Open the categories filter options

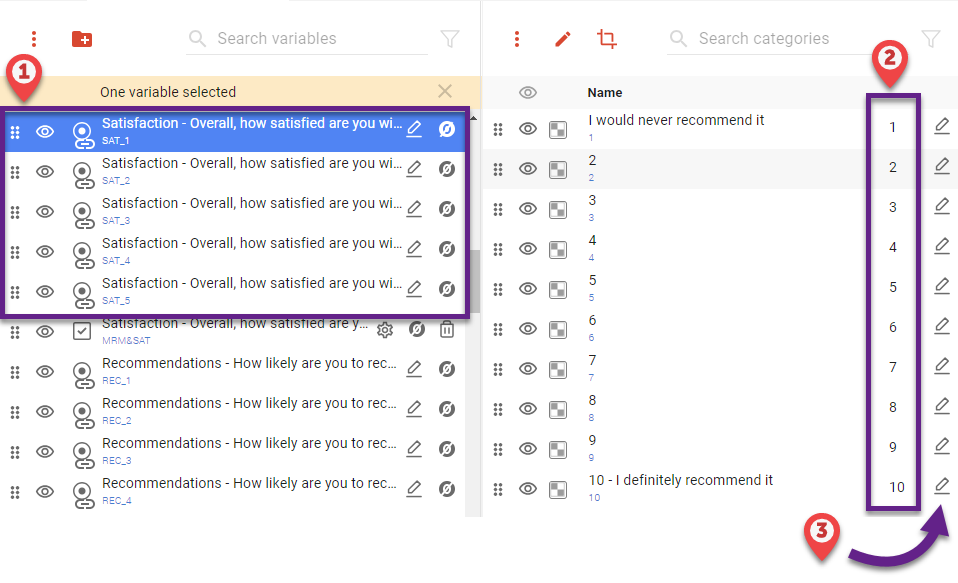[x=931, y=38]
